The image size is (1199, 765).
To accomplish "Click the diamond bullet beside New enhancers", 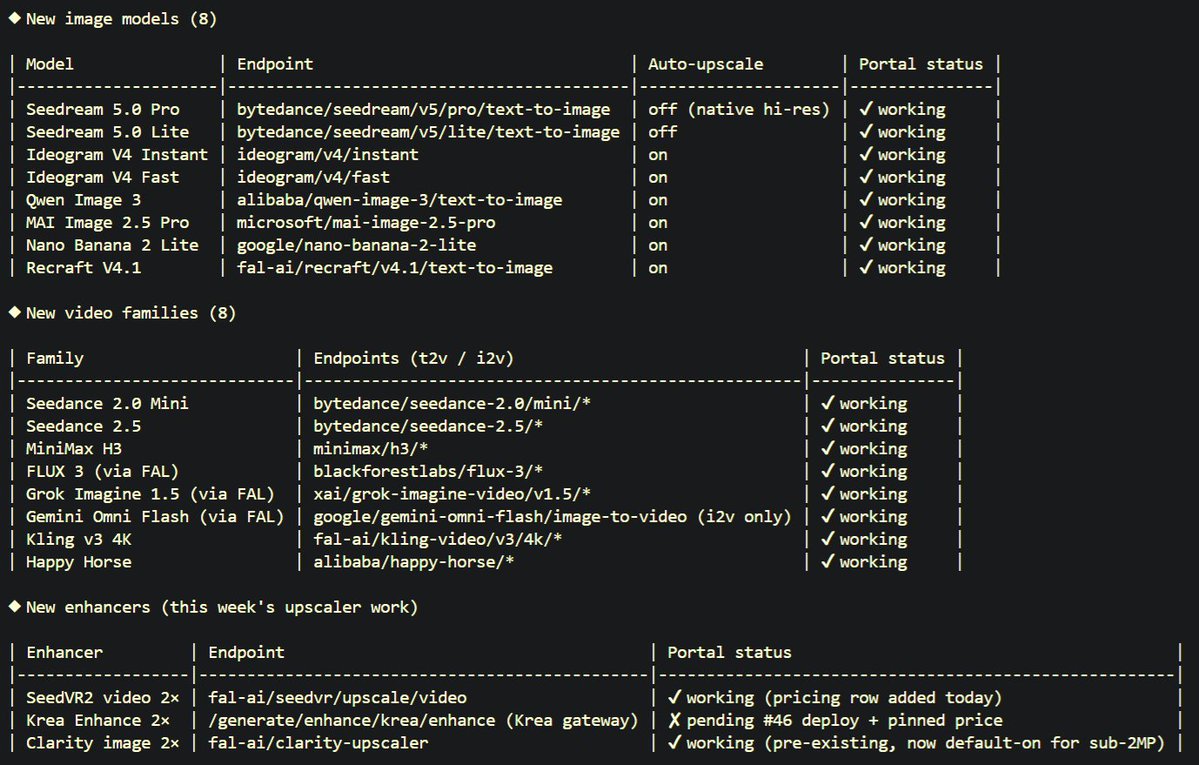I will [15, 607].
